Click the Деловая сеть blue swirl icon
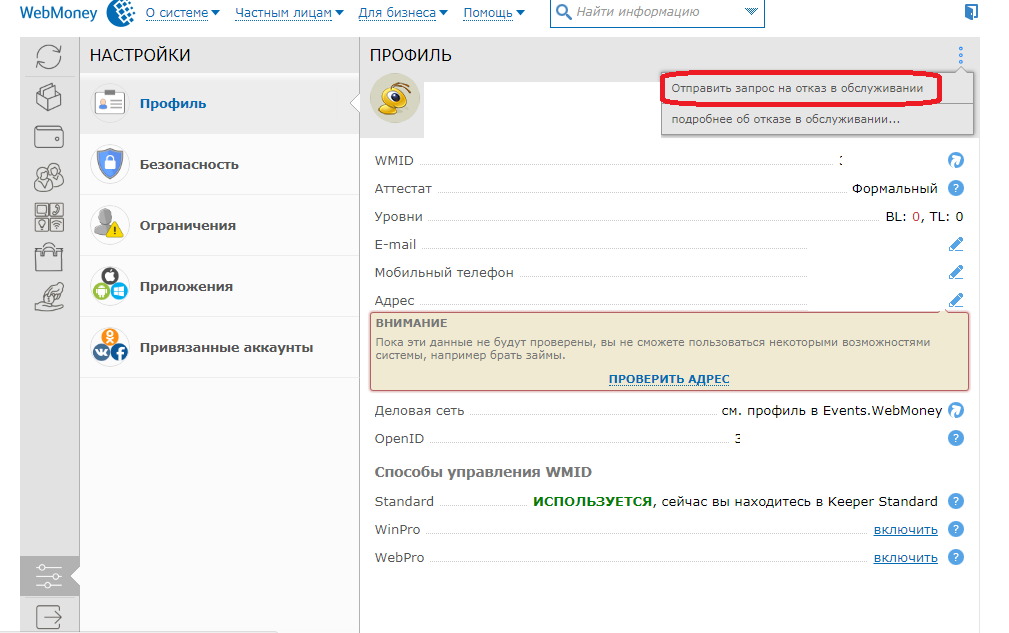 coord(956,410)
